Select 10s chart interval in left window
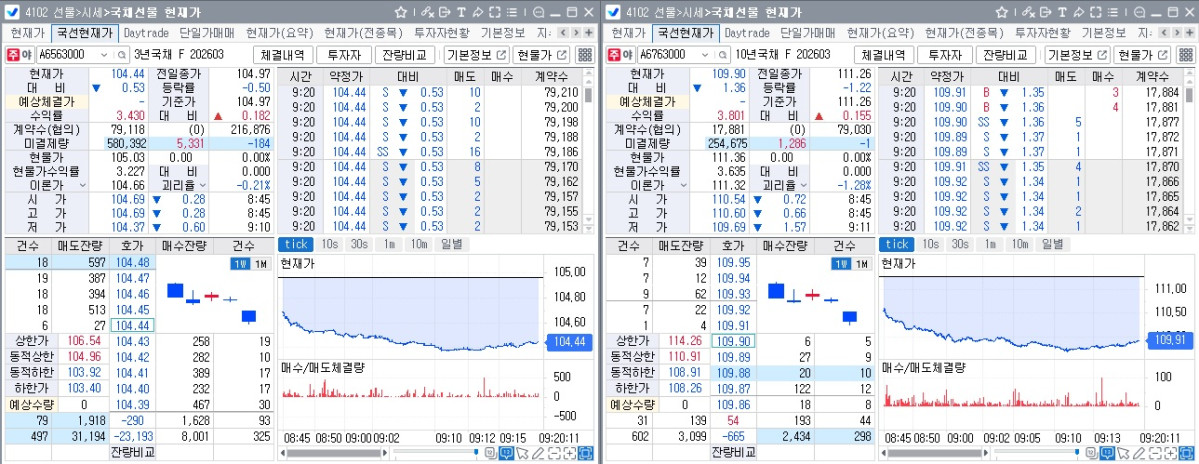Screen dimensions: 1199x464 pos(330,244)
